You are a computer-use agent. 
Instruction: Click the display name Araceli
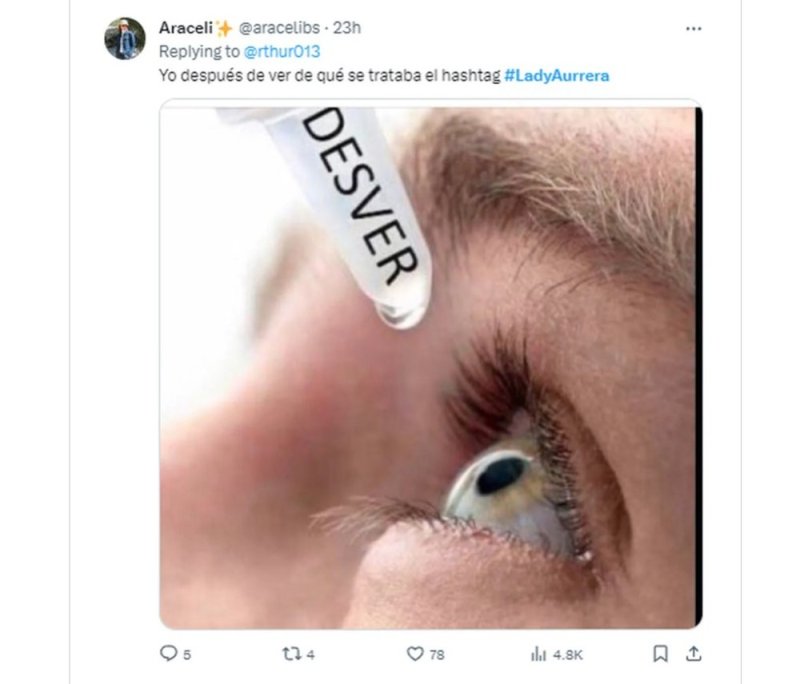pyautogui.click(x=184, y=28)
